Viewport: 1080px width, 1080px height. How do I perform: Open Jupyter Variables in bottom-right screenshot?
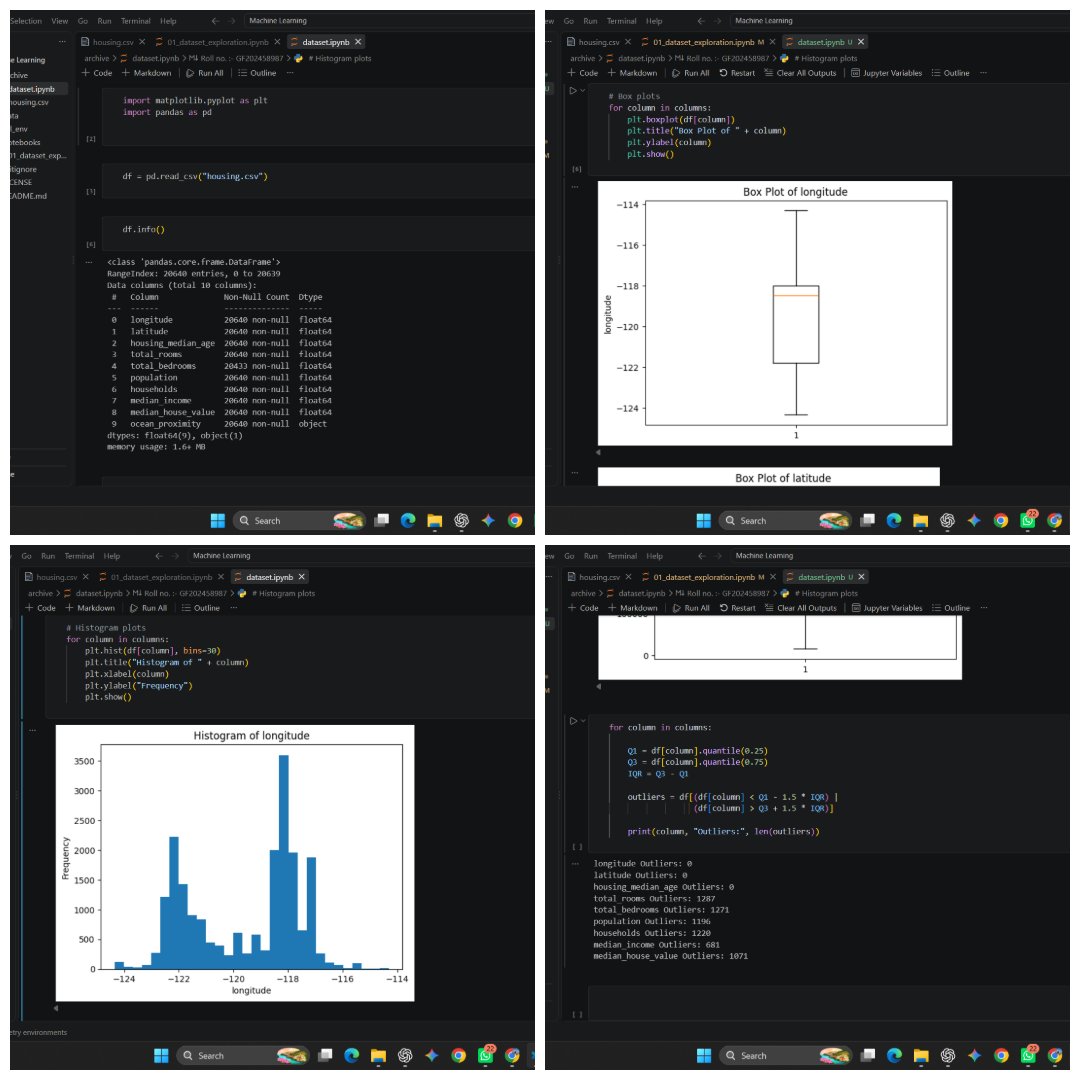[887, 608]
